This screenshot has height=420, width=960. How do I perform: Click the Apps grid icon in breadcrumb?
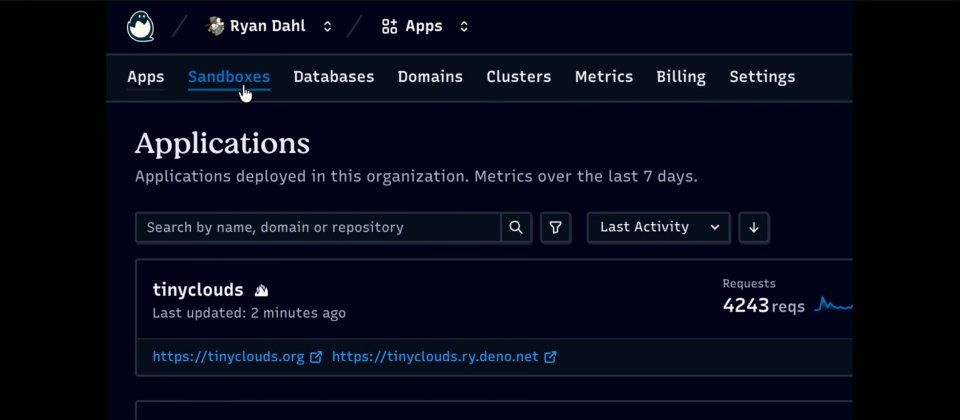click(390, 26)
